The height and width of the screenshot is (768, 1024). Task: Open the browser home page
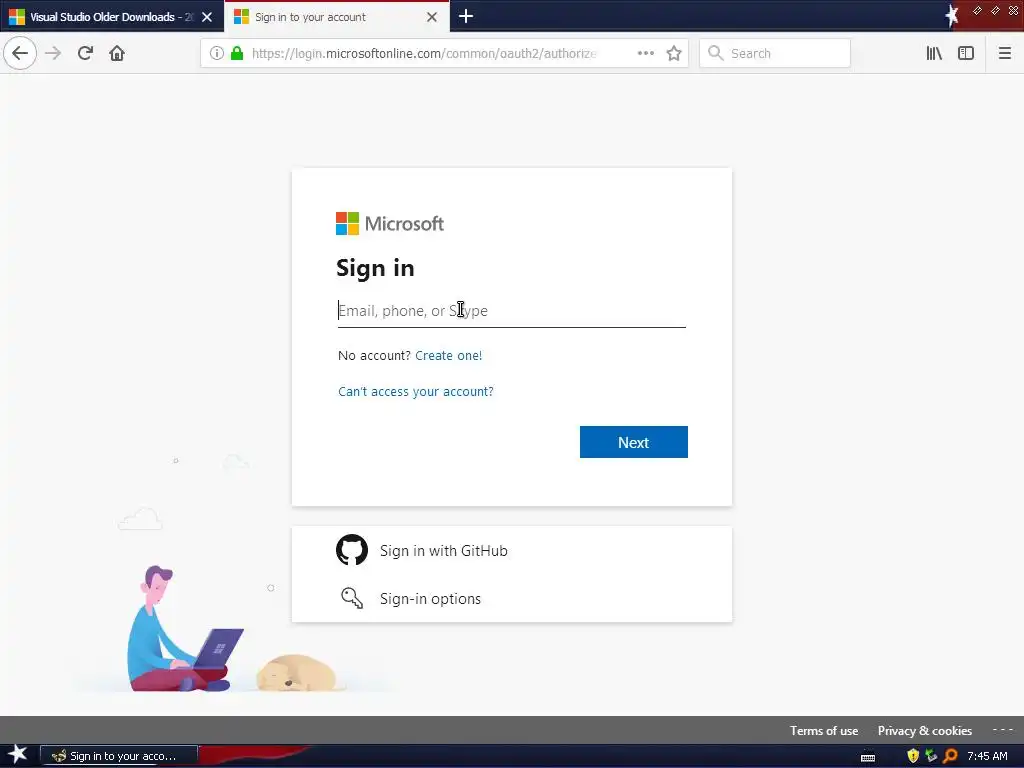[117, 53]
